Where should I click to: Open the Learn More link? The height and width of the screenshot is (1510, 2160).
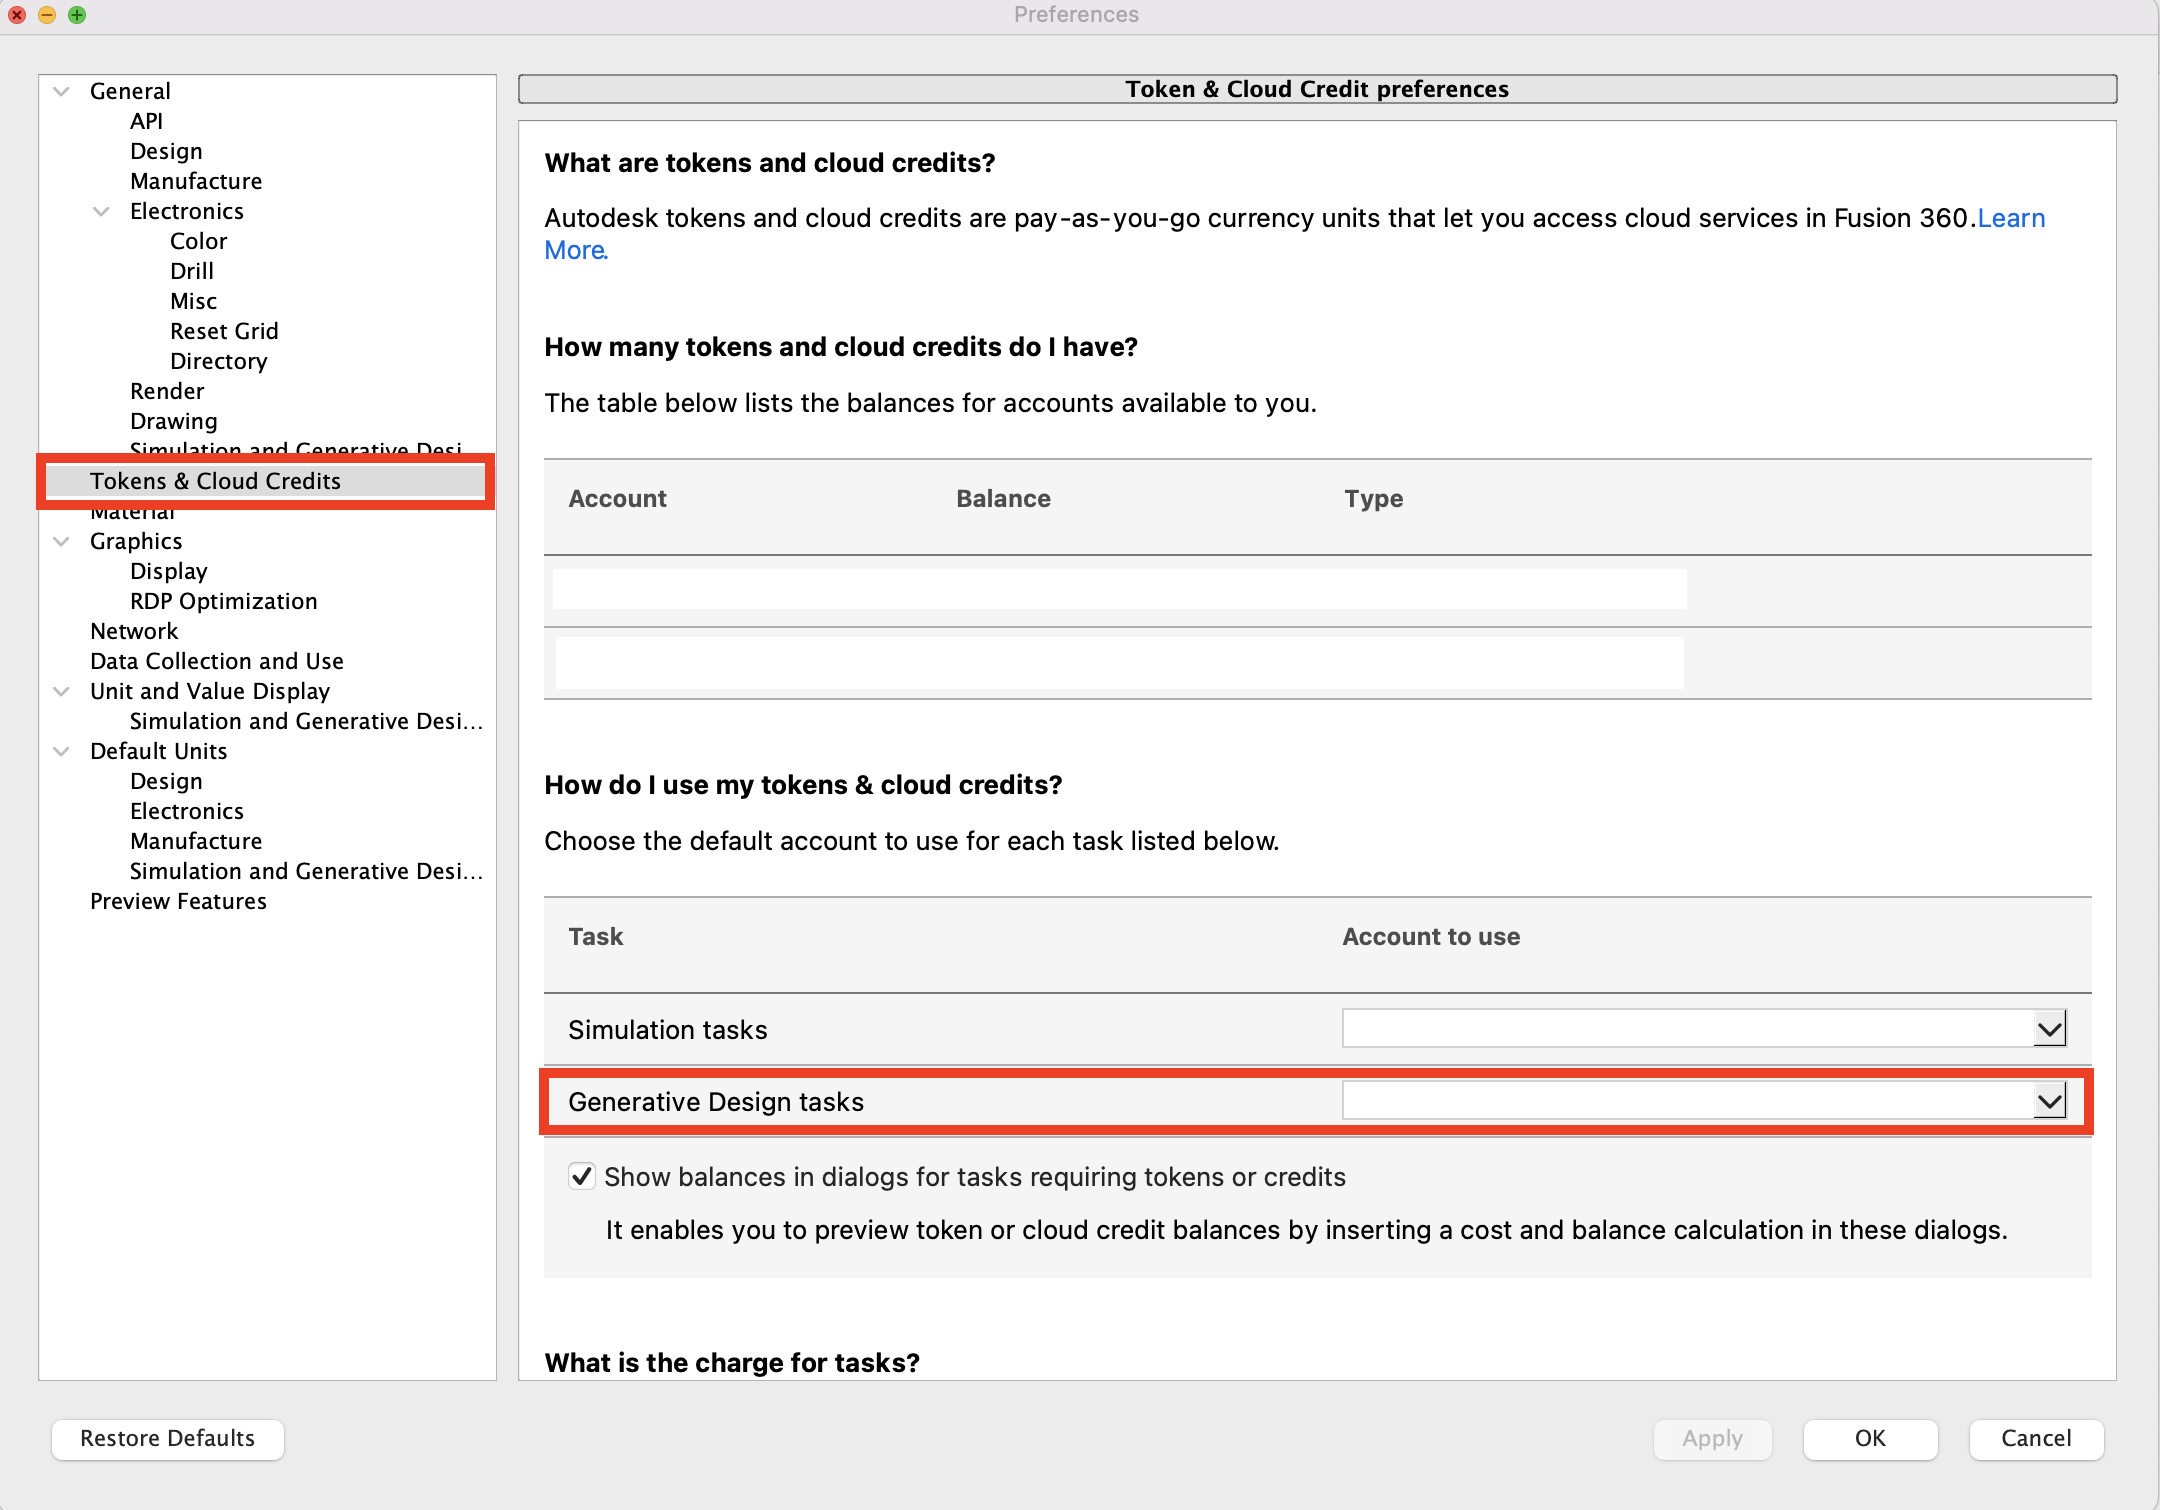2010,218
